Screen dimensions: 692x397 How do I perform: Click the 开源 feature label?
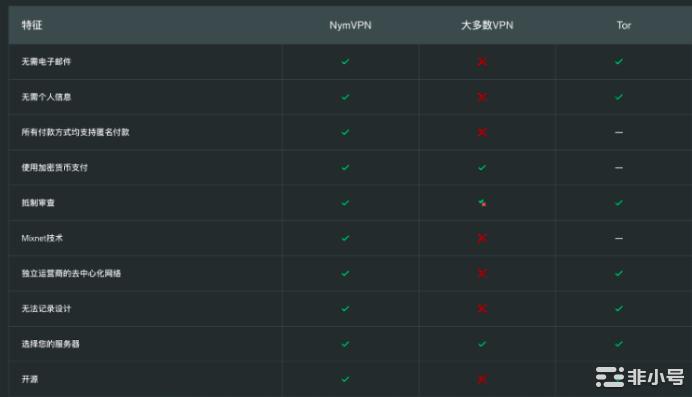pos(30,379)
